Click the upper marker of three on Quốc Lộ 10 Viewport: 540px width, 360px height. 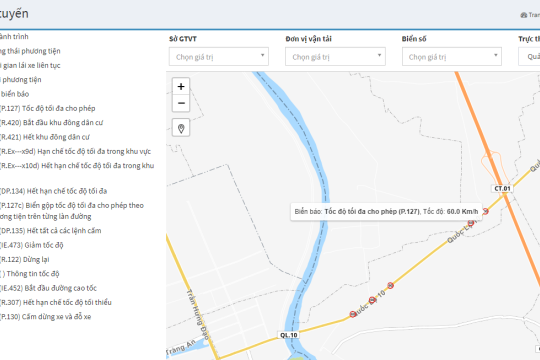[390, 285]
